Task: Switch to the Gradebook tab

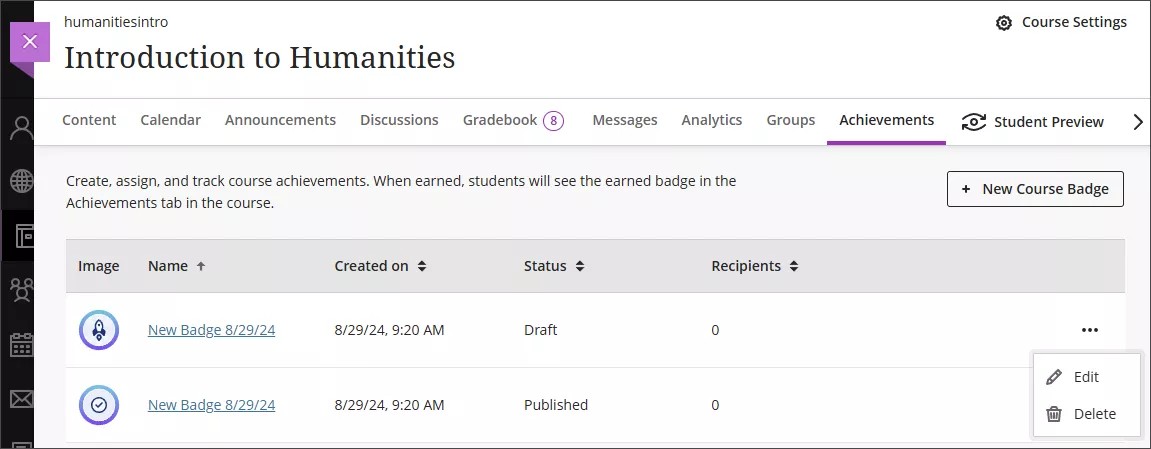Action: coord(512,120)
